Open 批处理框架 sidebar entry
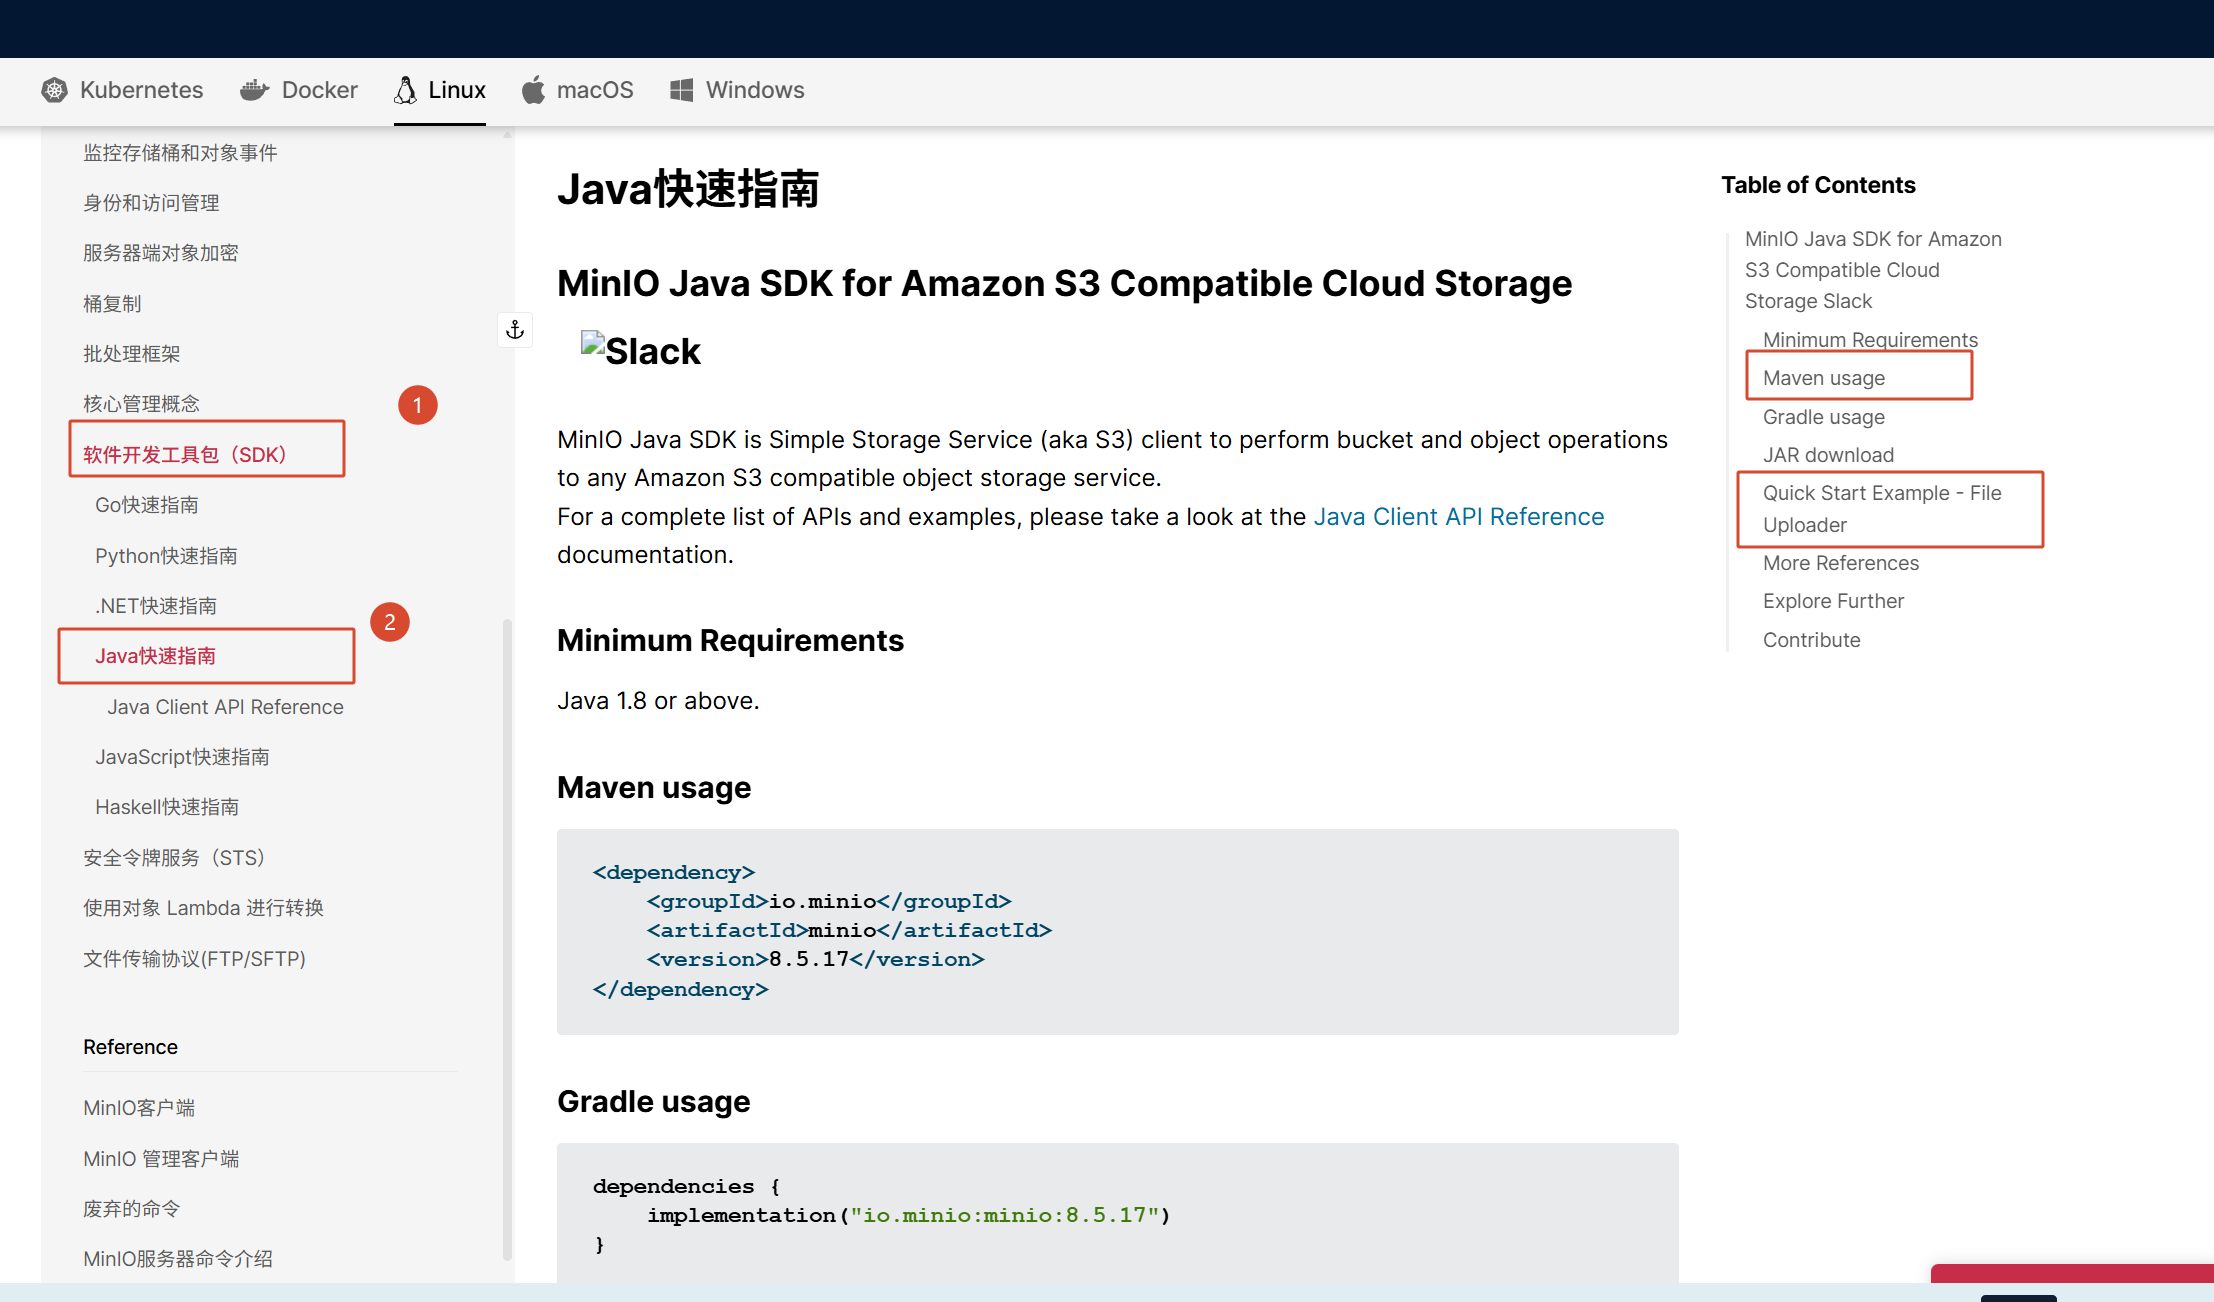Screen dimensions: 2214x1302 [x=132, y=354]
